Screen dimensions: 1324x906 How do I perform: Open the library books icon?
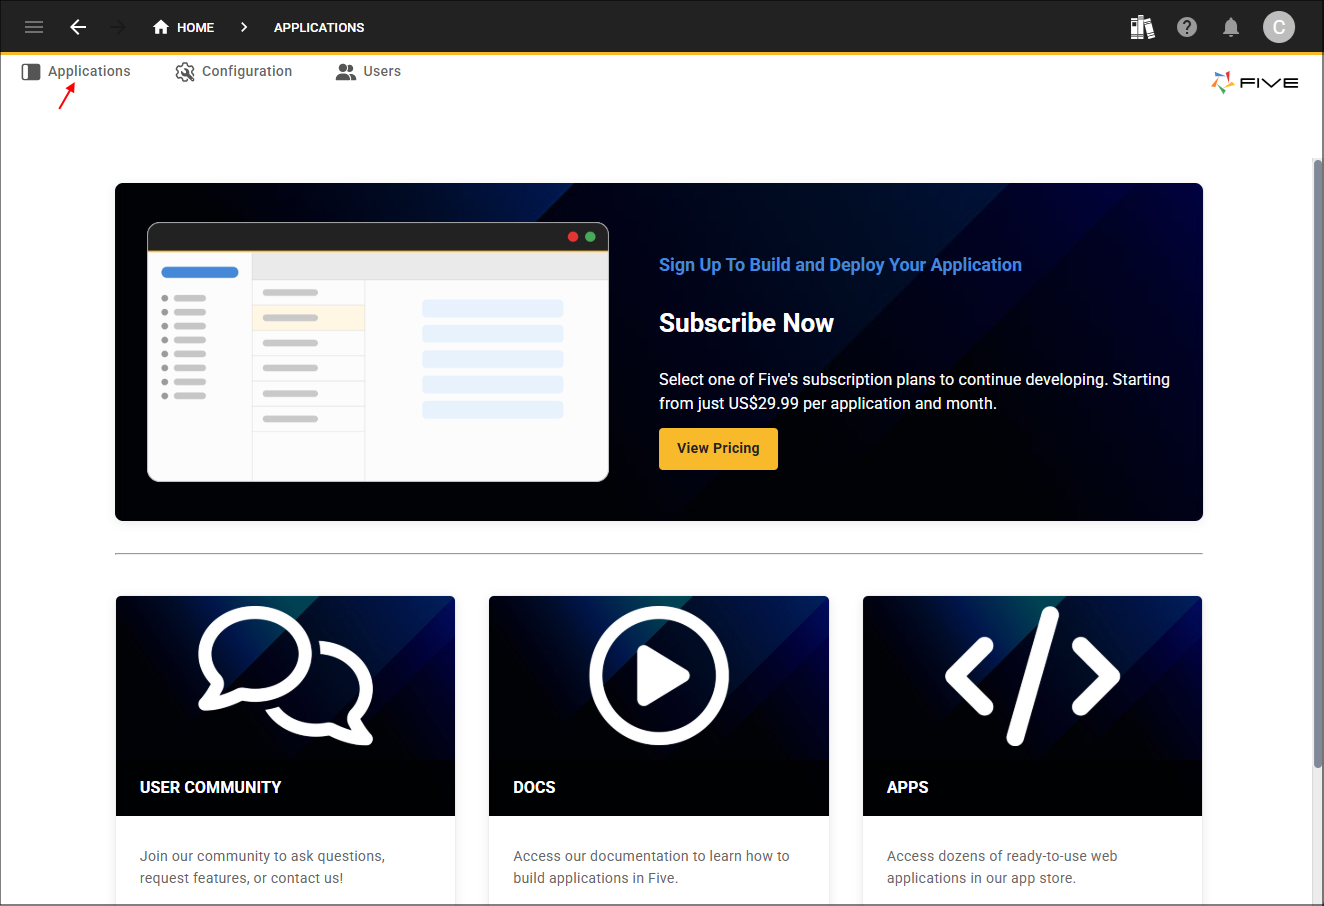click(x=1142, y=27)
